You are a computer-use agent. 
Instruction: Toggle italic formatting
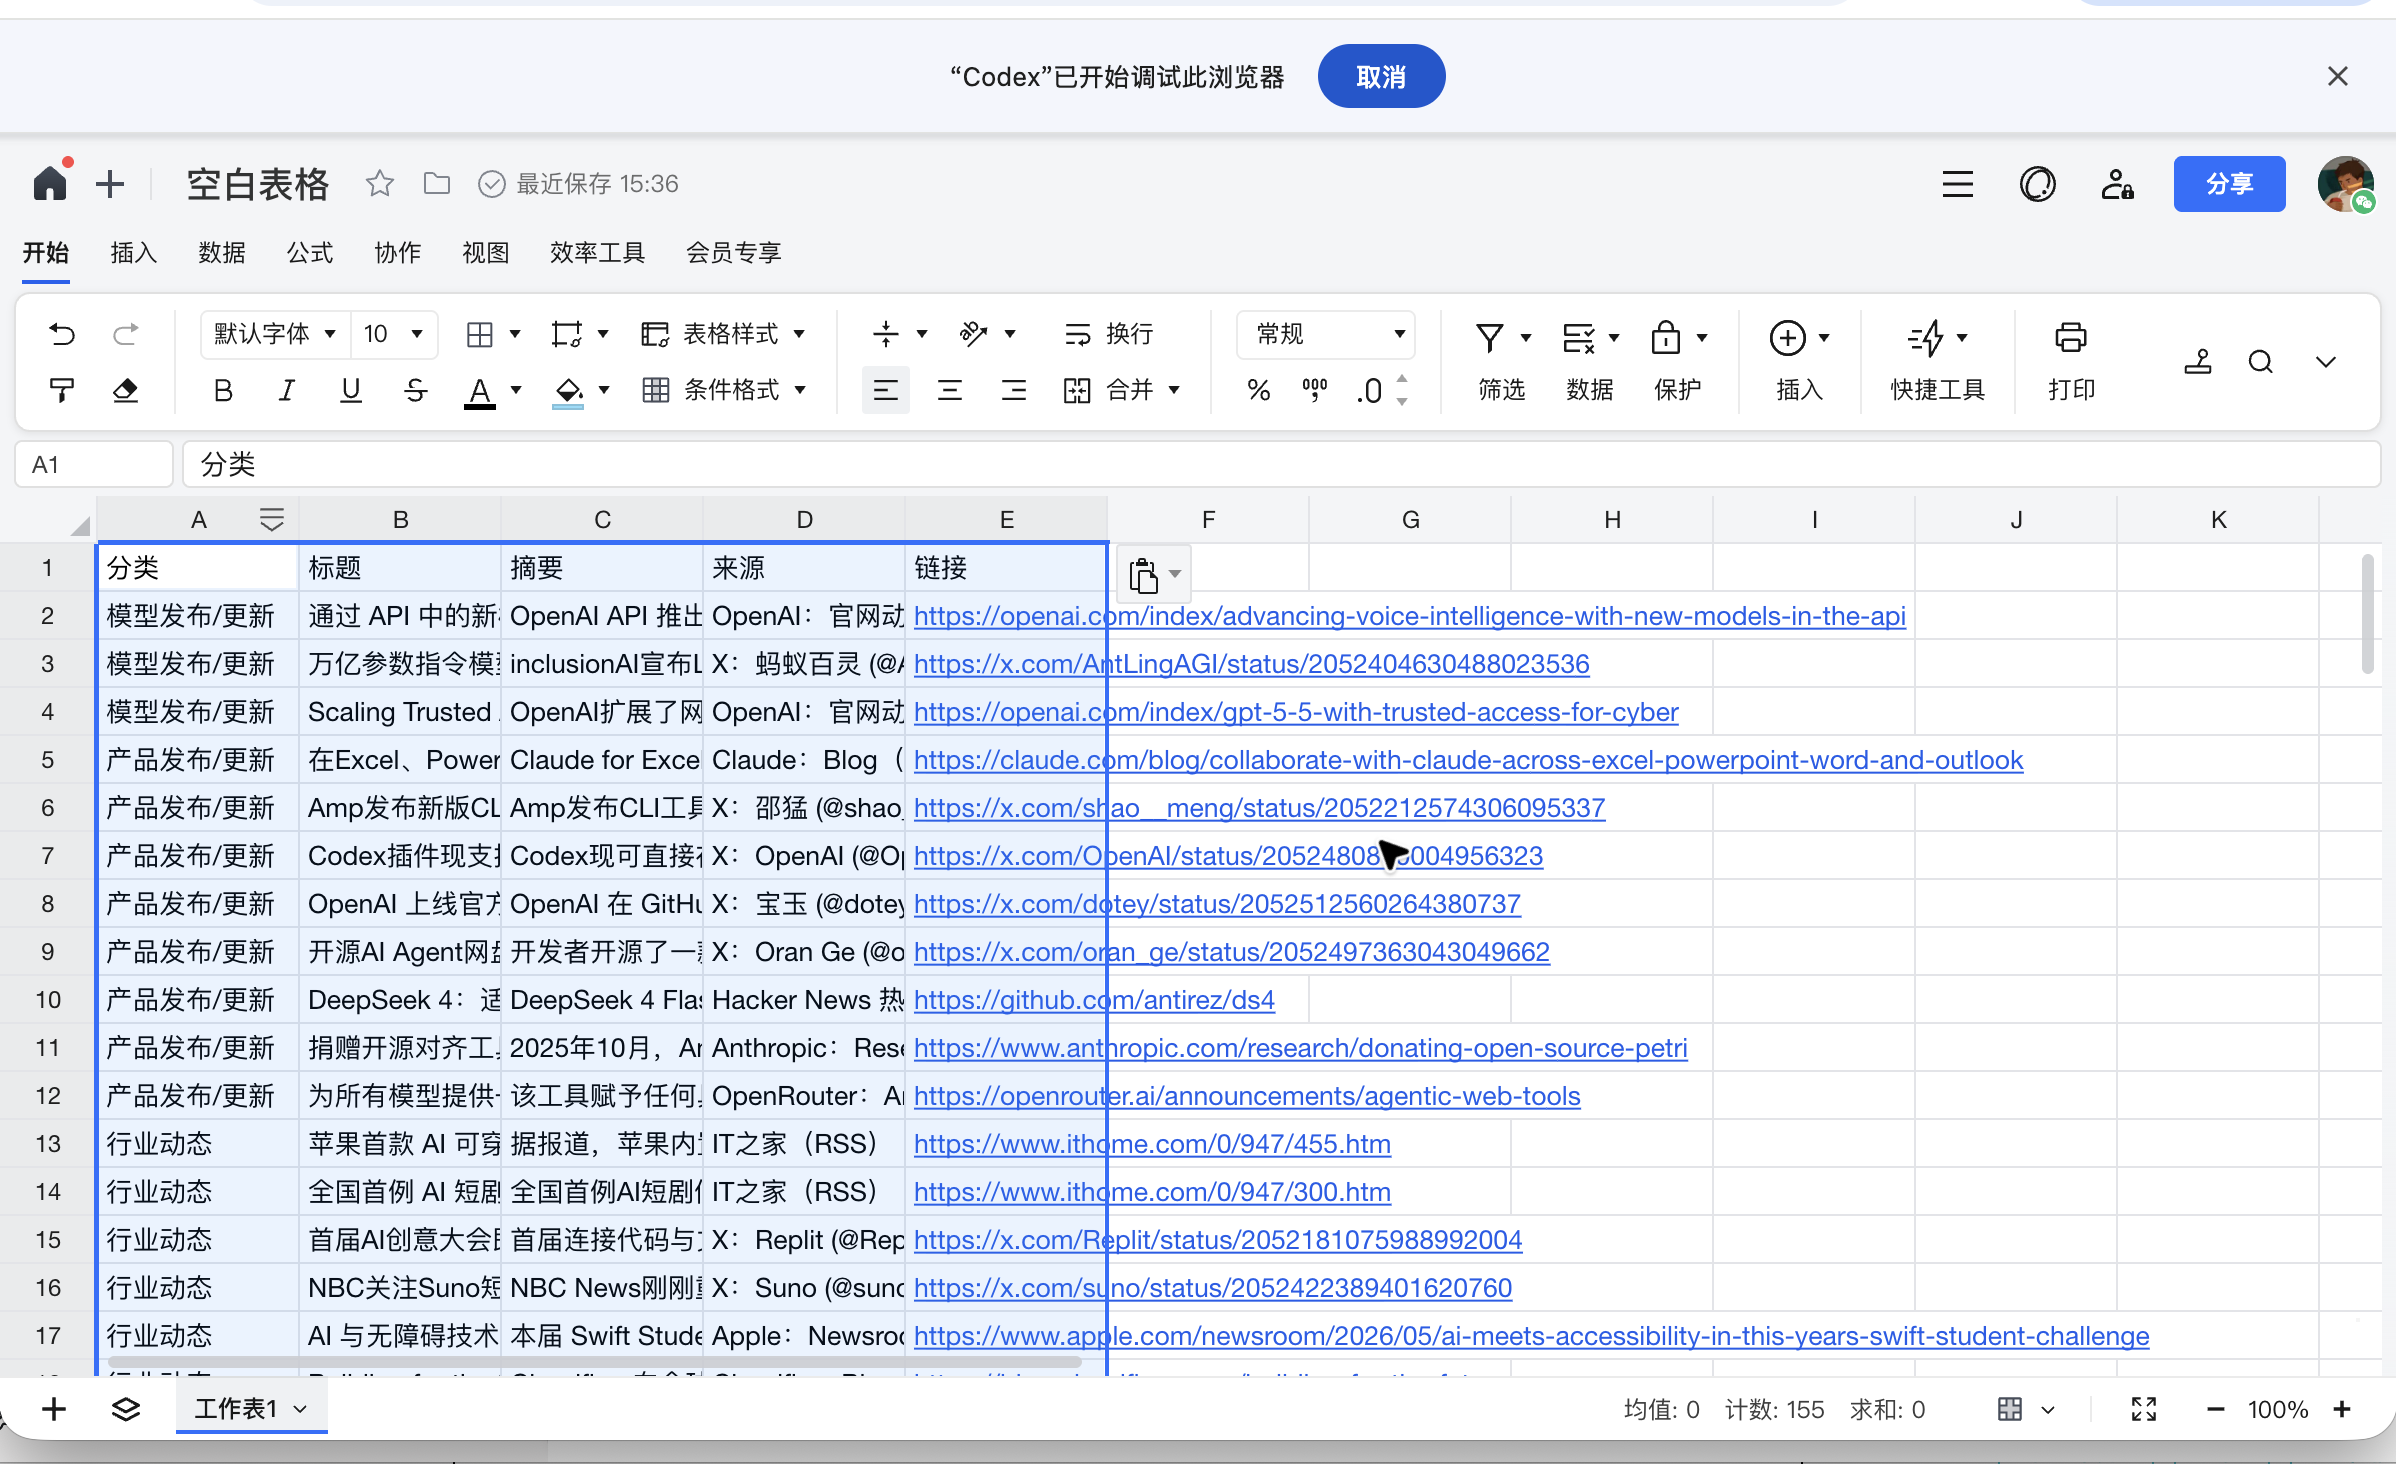click(x=287, y=390)
